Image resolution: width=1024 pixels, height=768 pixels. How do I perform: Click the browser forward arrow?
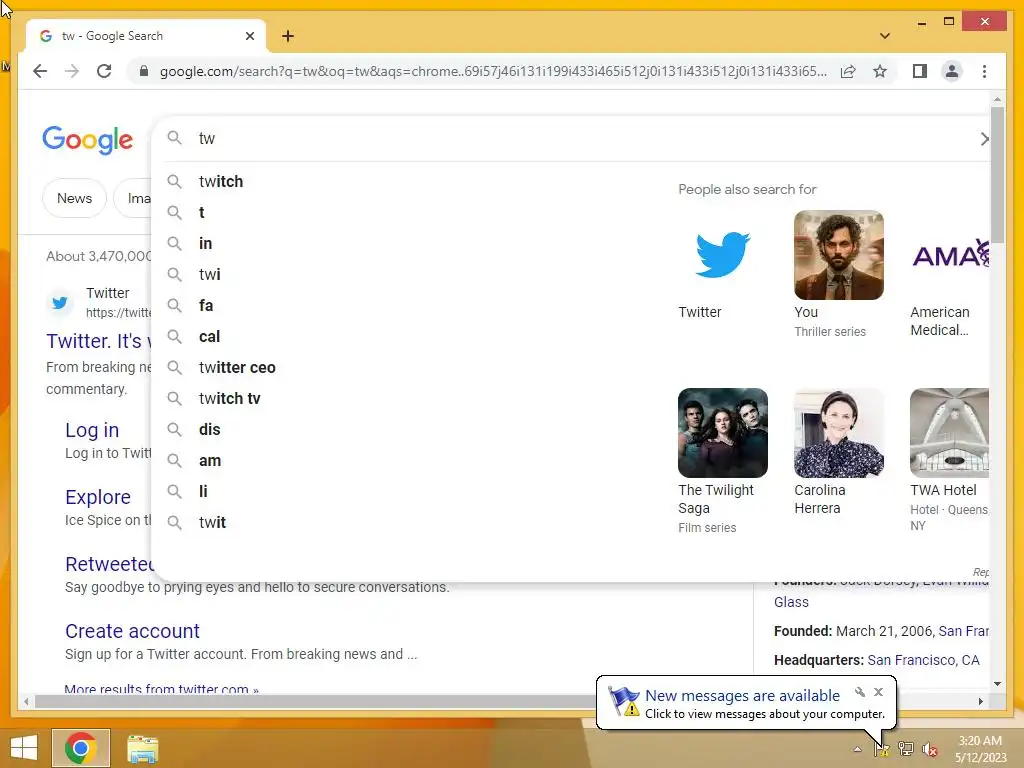click(x=72, y=71)
